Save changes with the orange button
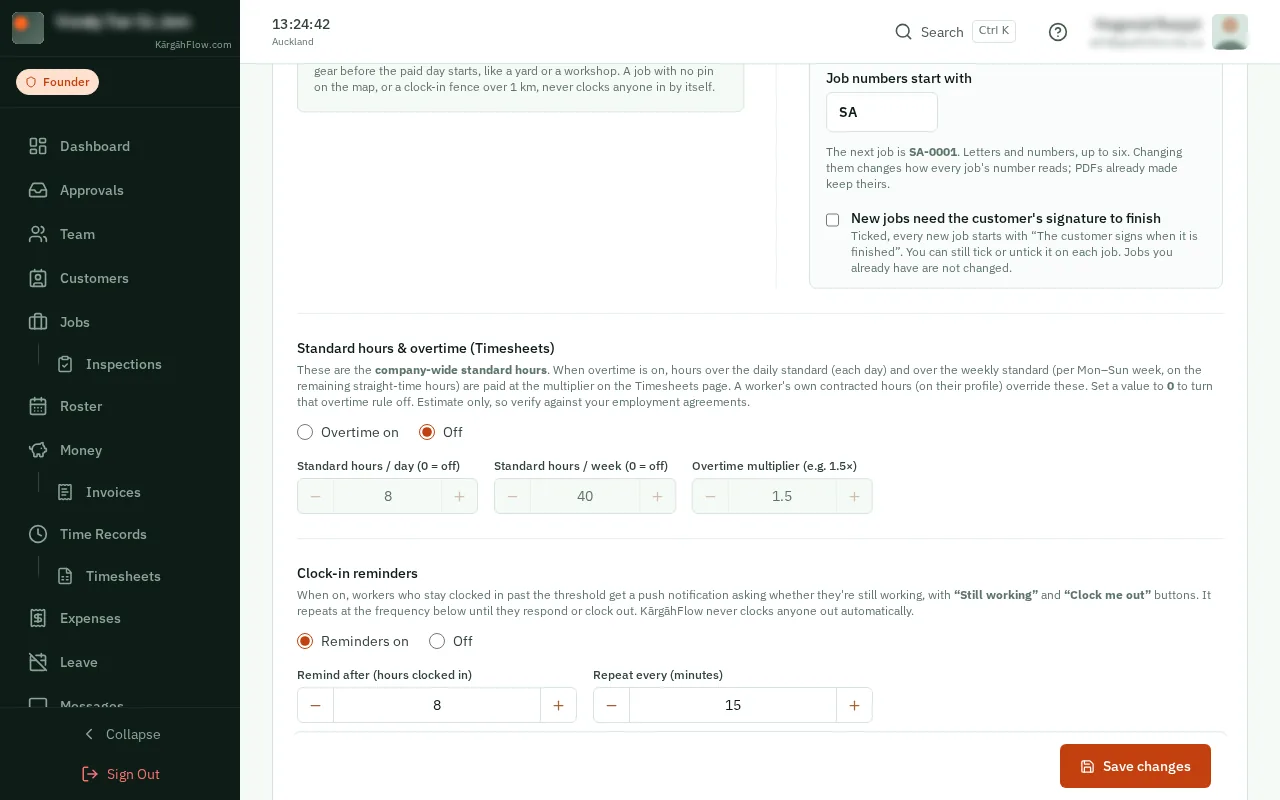 [1135, 766]
